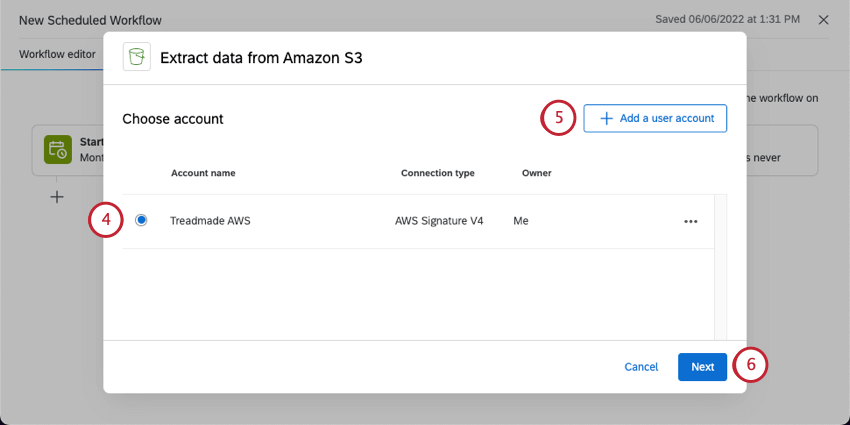Click the Extract data from Amazon S3 title
This screenshot has height=425, width=850.
(x=261, y=58)
